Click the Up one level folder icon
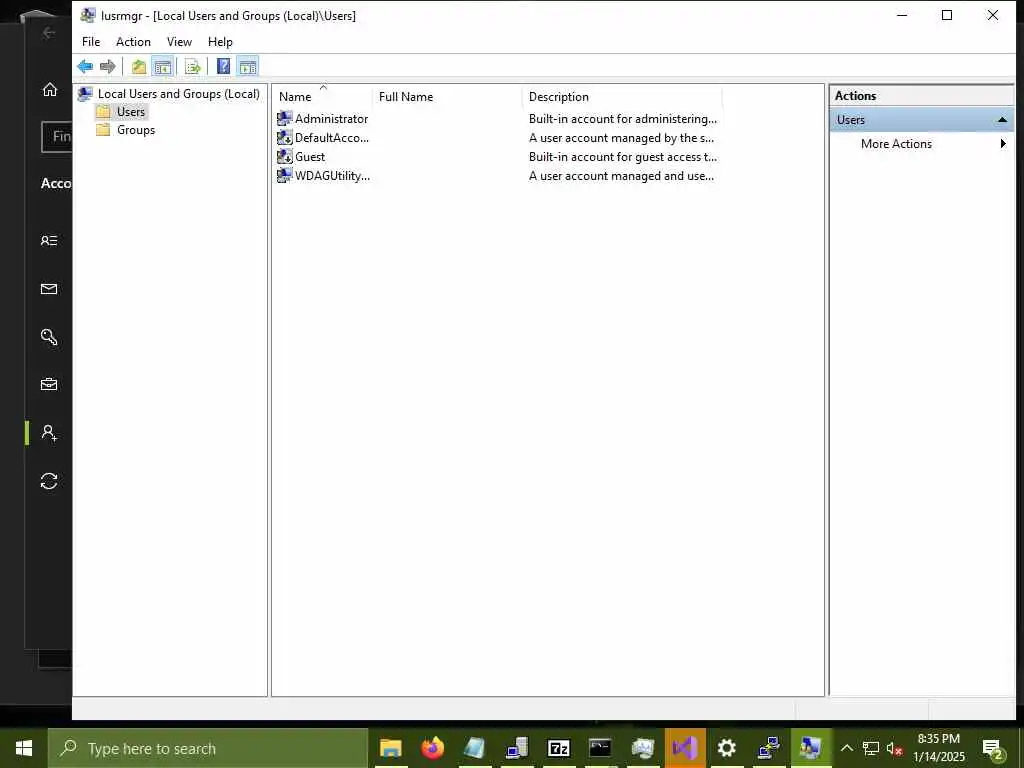The height and width of the screenshot is (768, 1024). (x=138, y=66)
